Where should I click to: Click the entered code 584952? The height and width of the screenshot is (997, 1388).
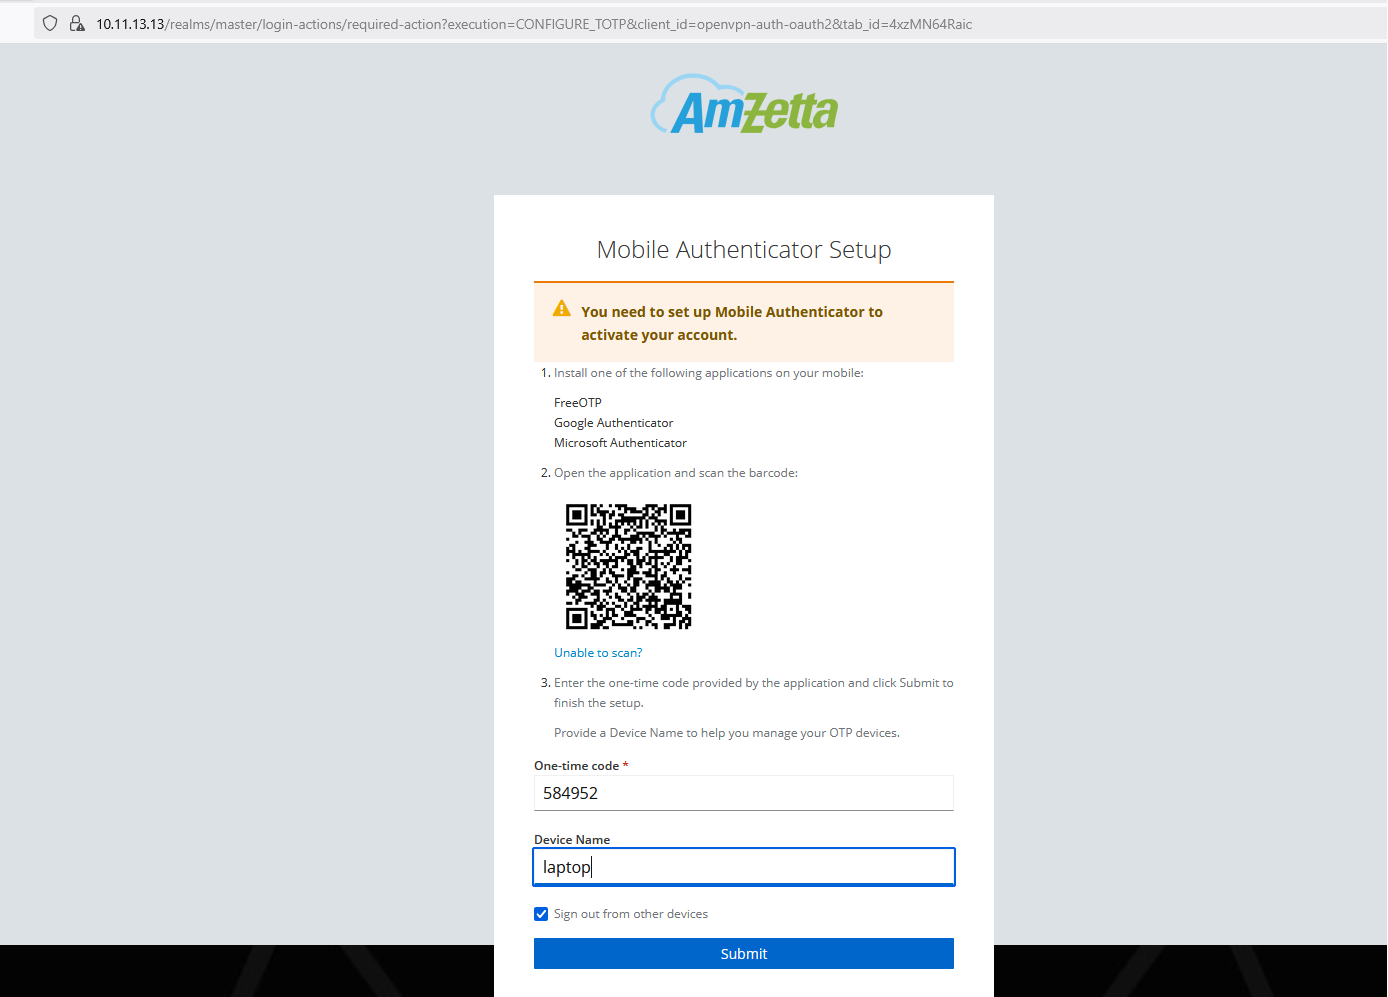click(570, 792)
